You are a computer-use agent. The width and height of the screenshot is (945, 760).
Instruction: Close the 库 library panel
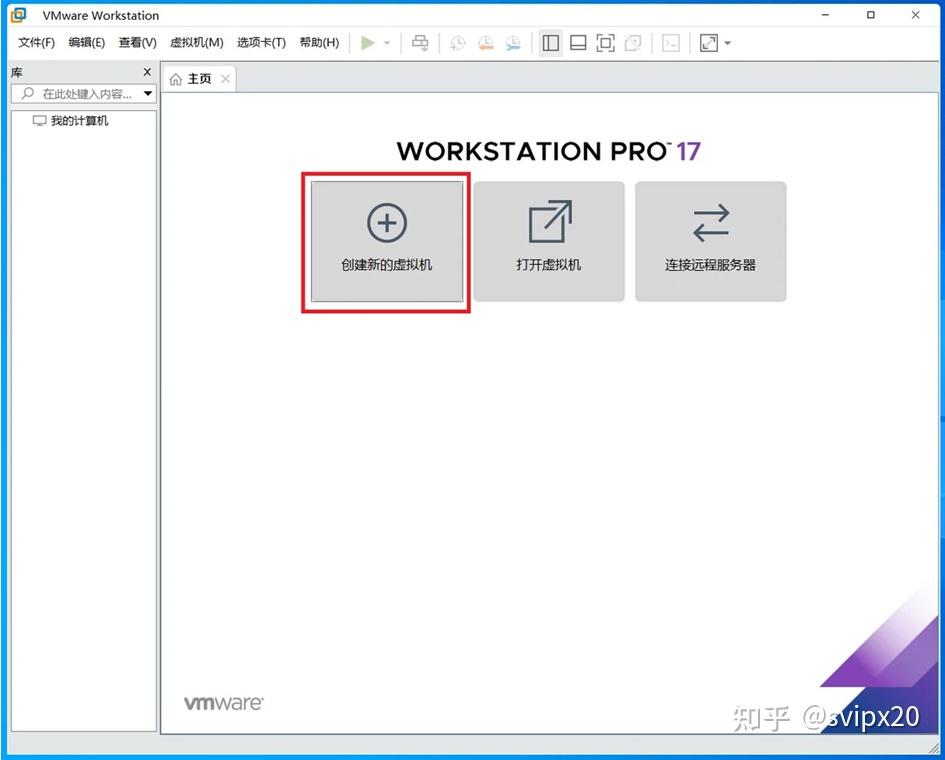point(147,72)
